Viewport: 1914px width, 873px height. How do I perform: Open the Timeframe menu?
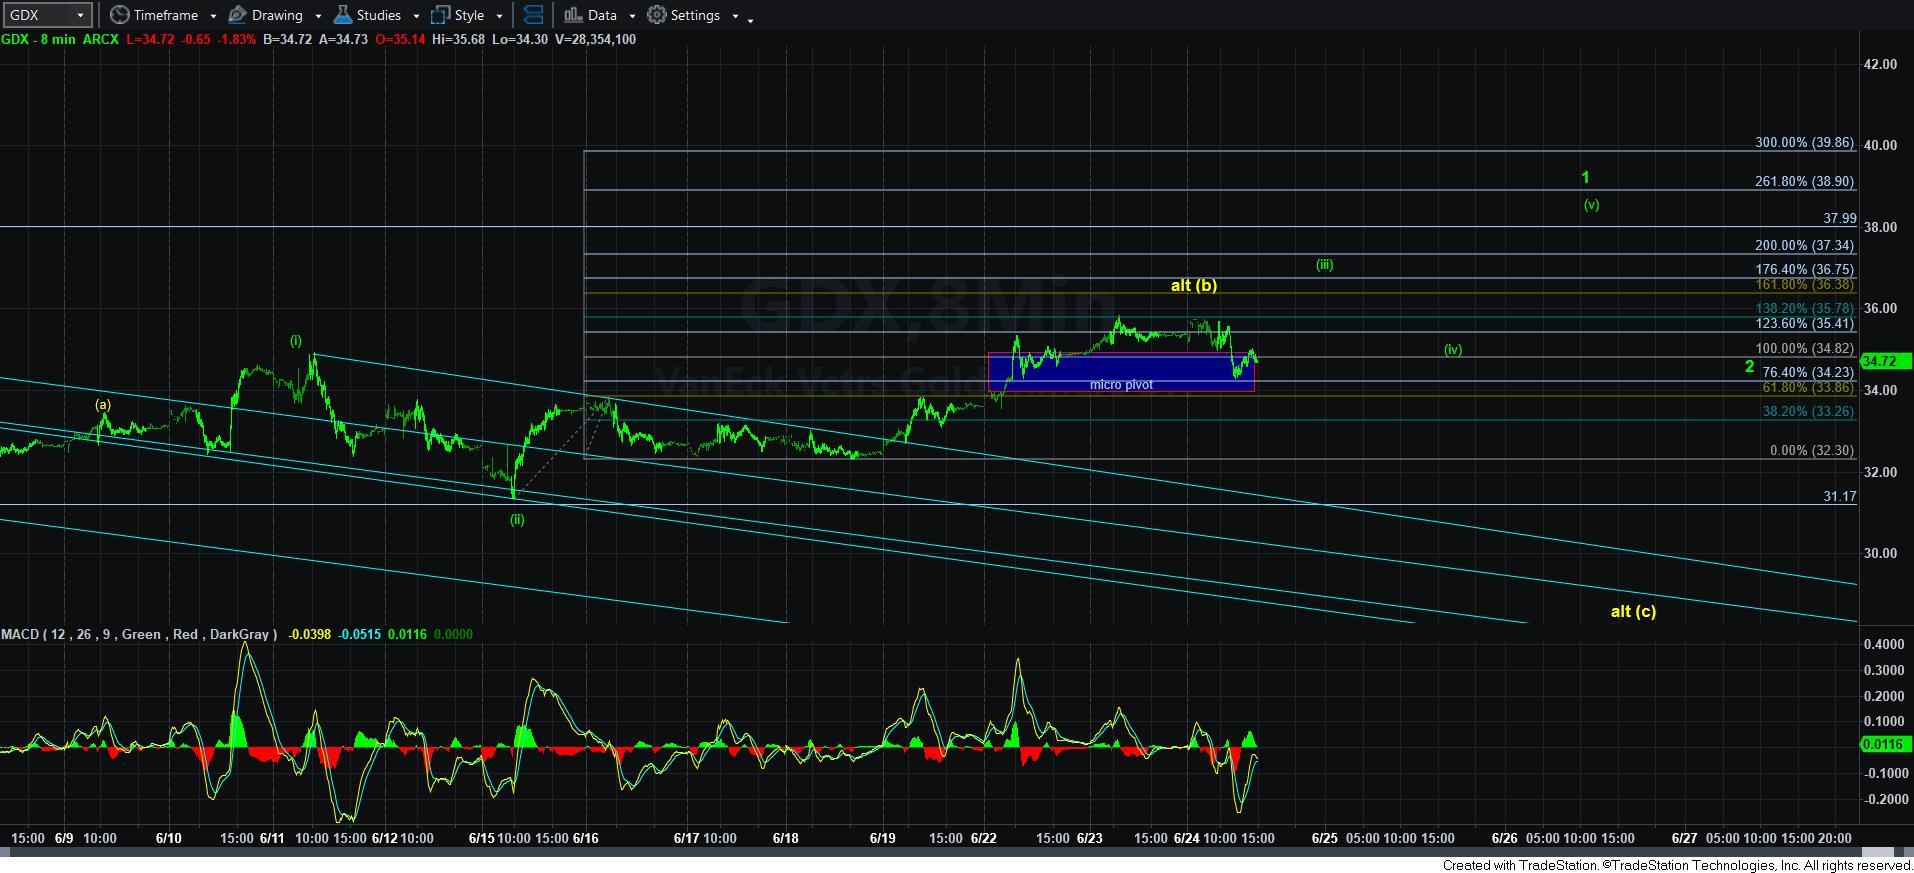[164, 15]
